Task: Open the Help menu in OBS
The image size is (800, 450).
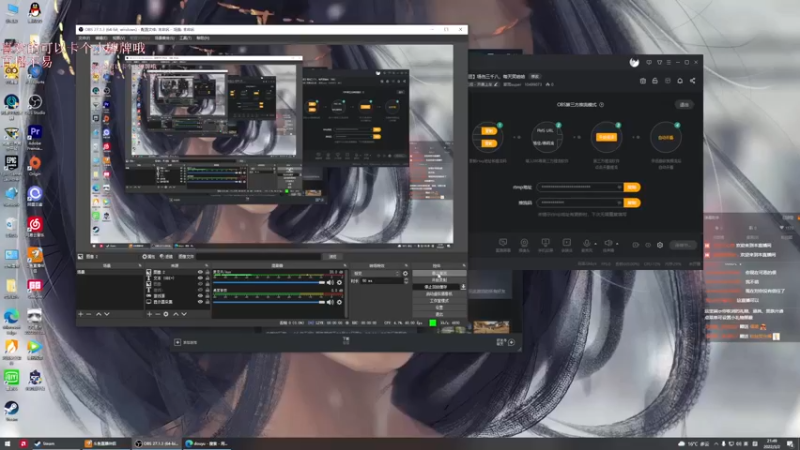Action: (x=203, y=38)
